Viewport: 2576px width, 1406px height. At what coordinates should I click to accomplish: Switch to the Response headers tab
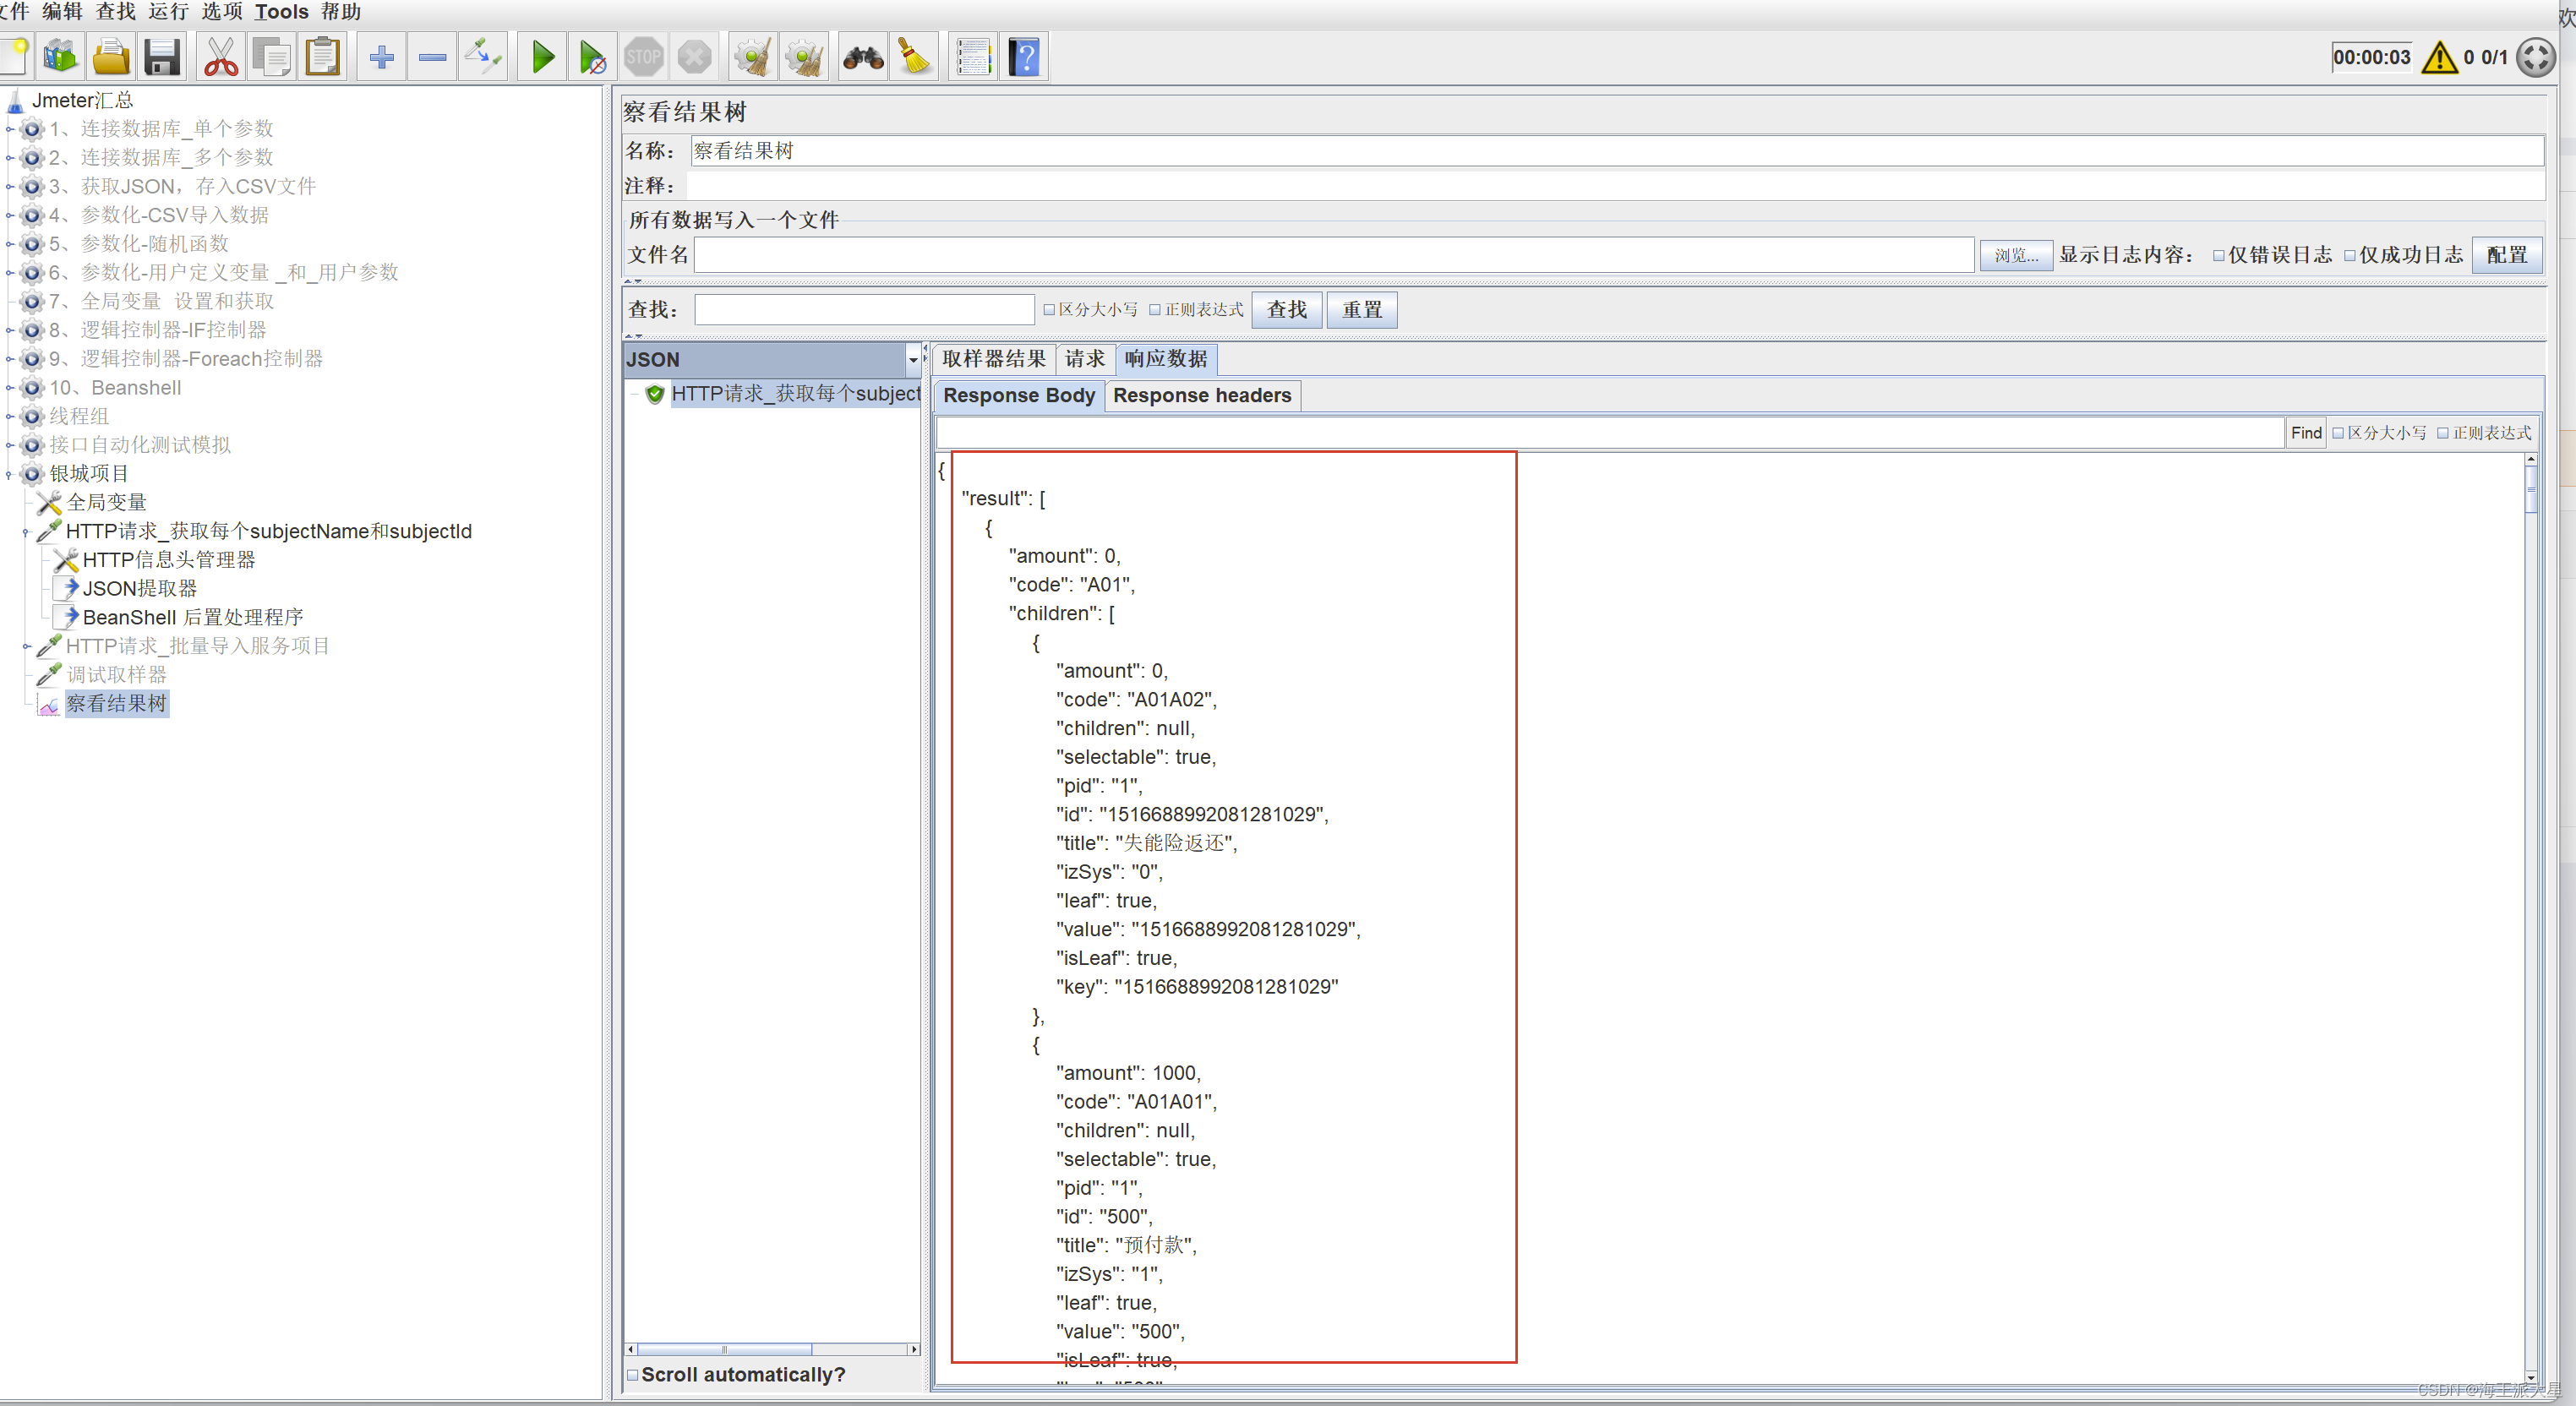point(1202,396)
